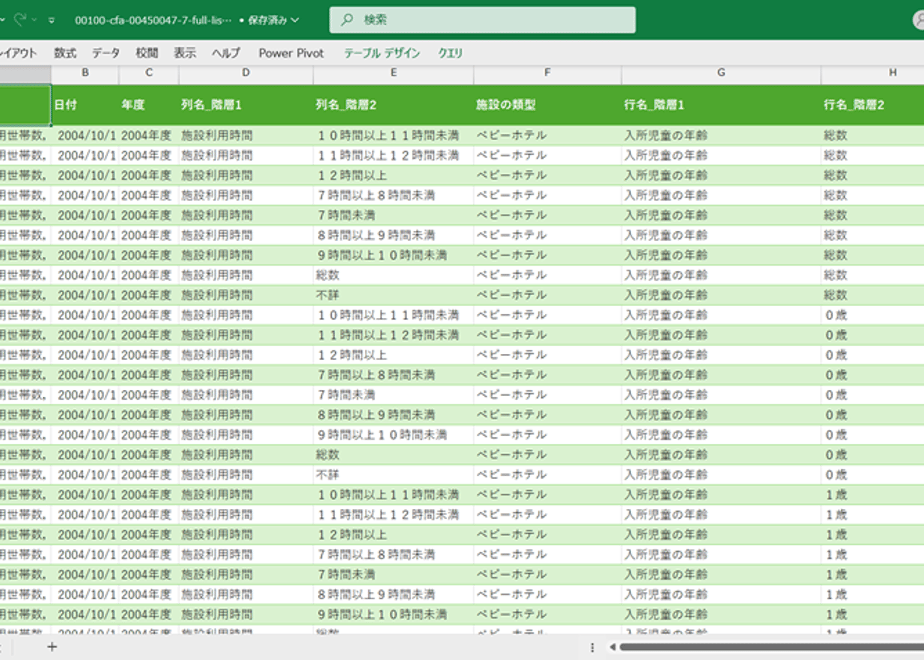The height and width of the screenshot is (660, 924).
Task: Select the テーブル デザイン ribbon tab
Action: (382, 53)
